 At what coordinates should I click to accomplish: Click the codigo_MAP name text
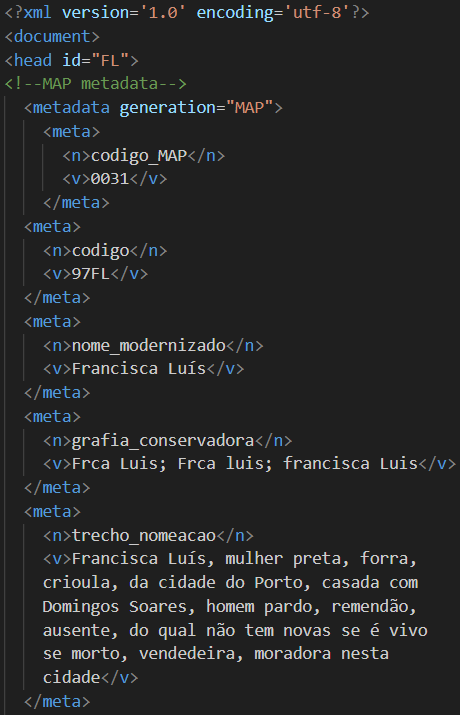tap(139, 155)
